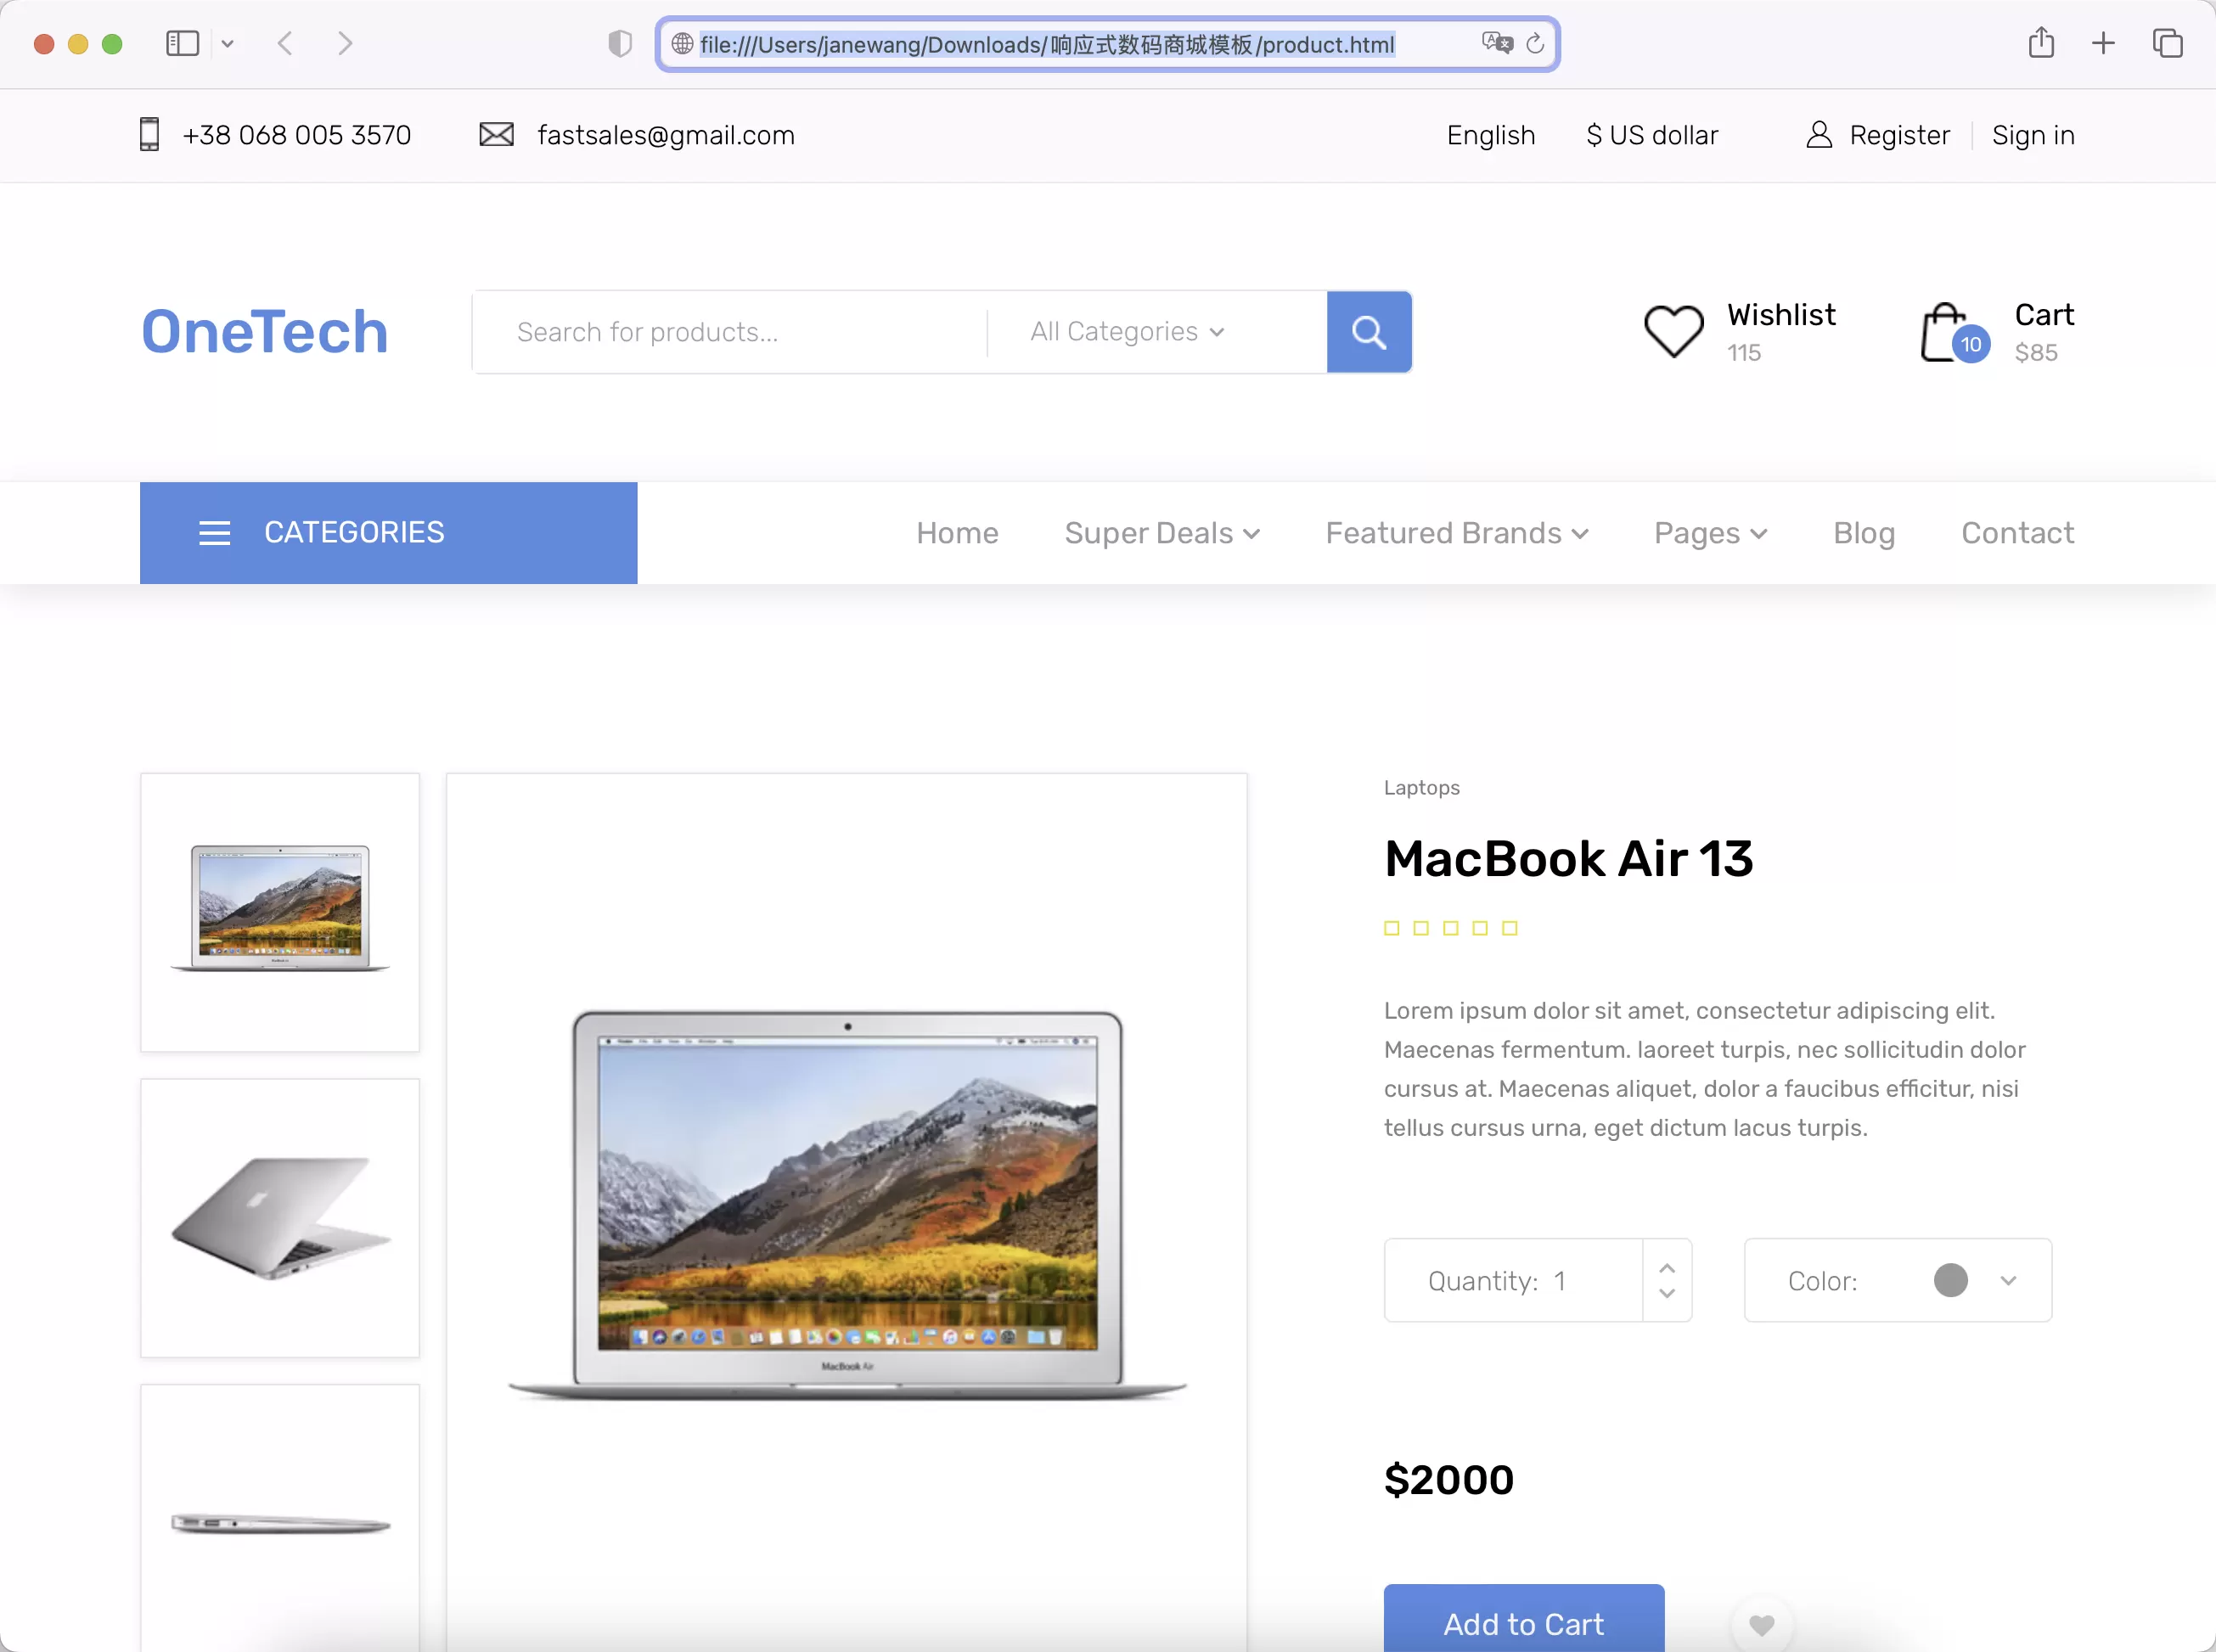Click the magnifier search button
2216x1652 pixels.
[x=1369, y=332]
